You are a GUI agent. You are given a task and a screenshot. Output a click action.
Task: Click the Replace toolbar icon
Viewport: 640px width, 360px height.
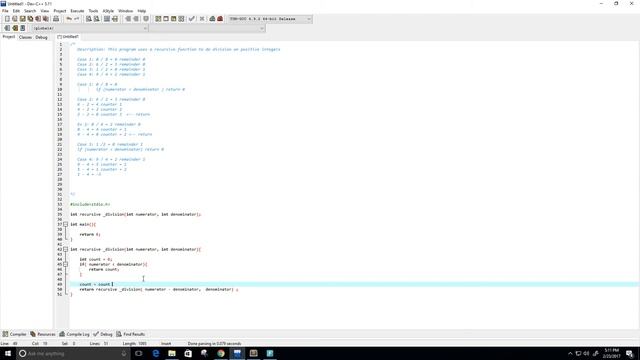point(97,19)
